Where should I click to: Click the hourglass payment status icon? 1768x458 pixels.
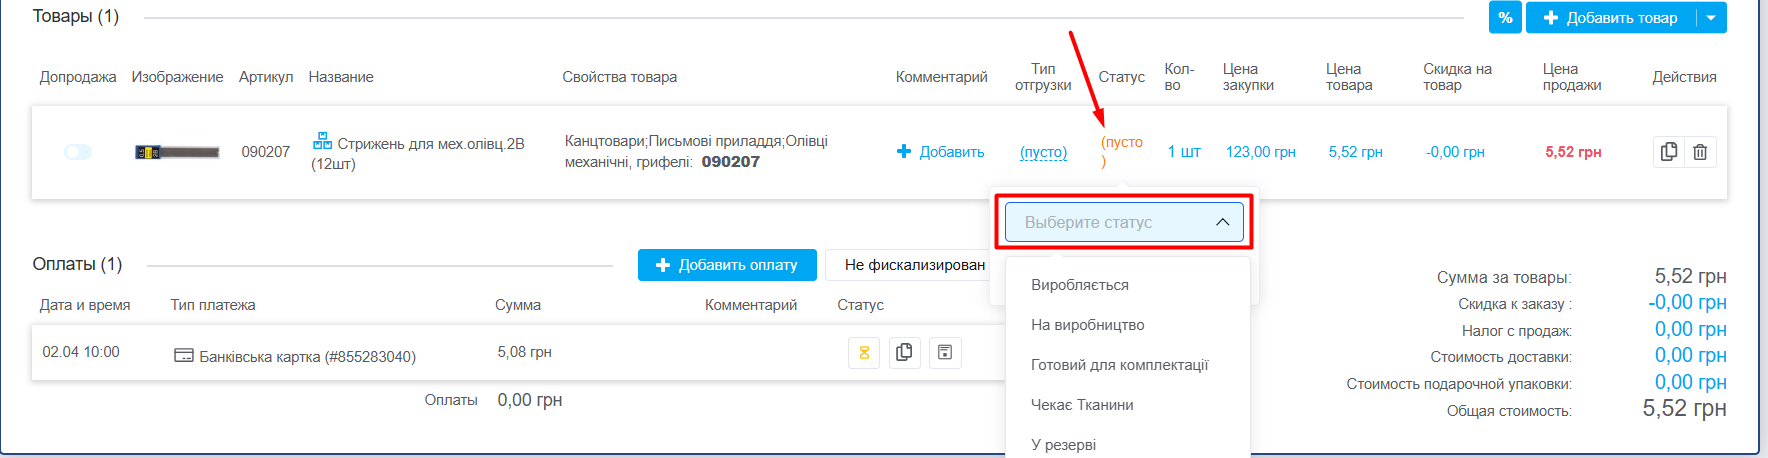click(864, 352)
